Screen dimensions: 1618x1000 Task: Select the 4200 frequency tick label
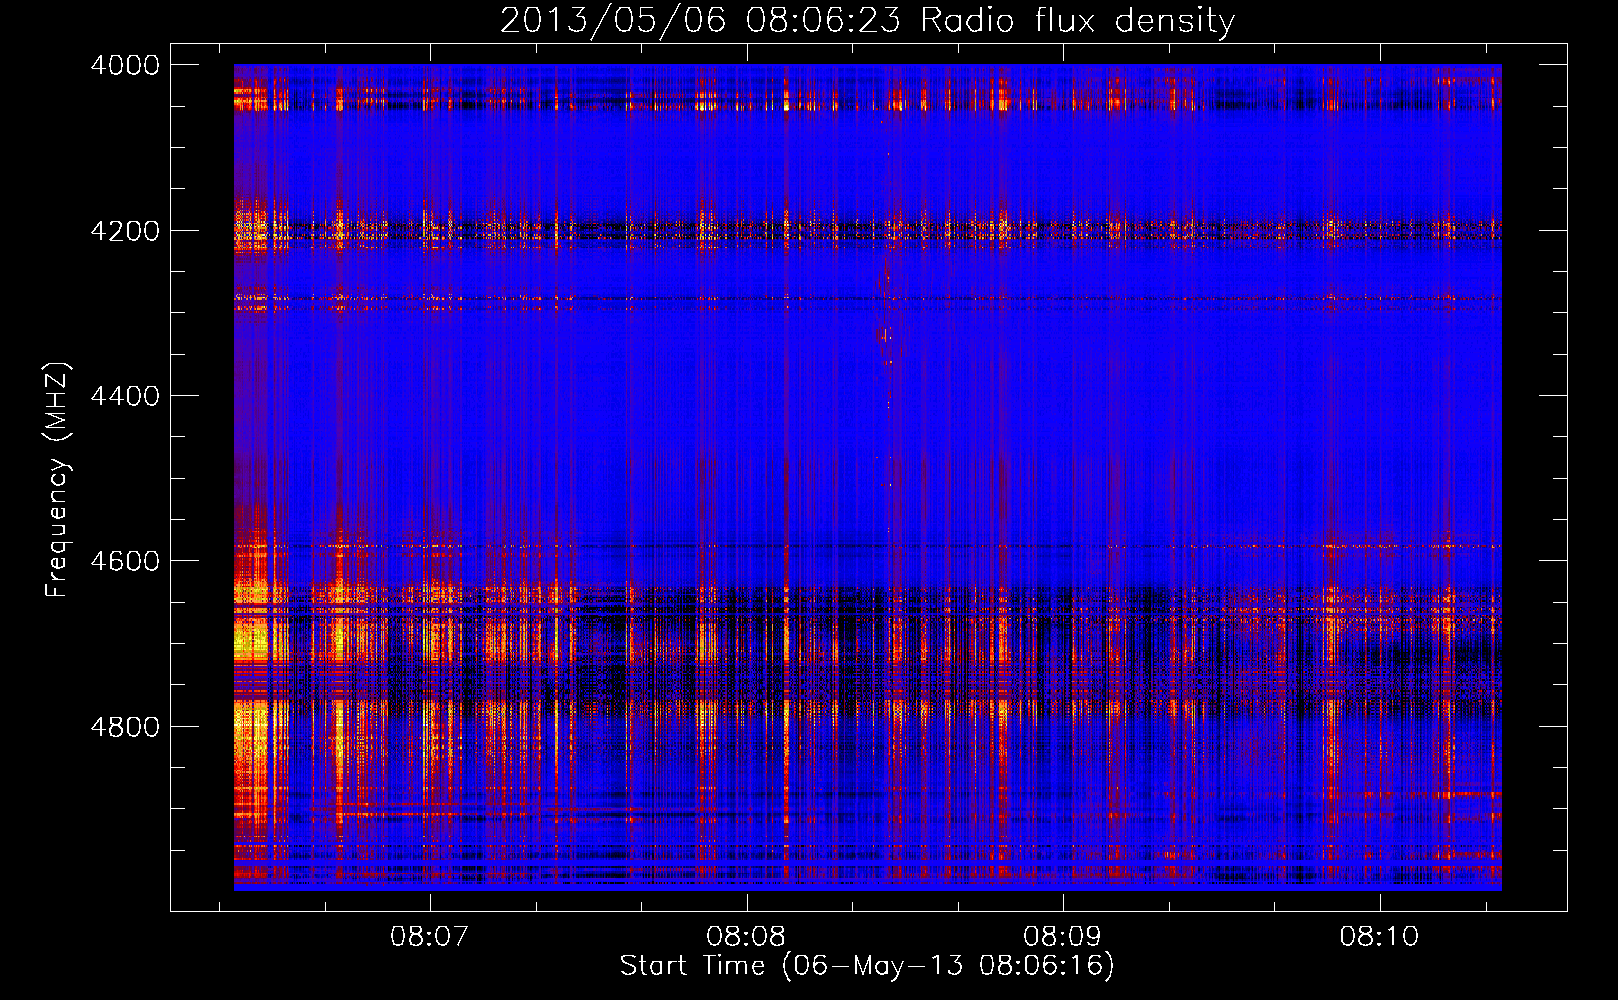coord(125,231)
